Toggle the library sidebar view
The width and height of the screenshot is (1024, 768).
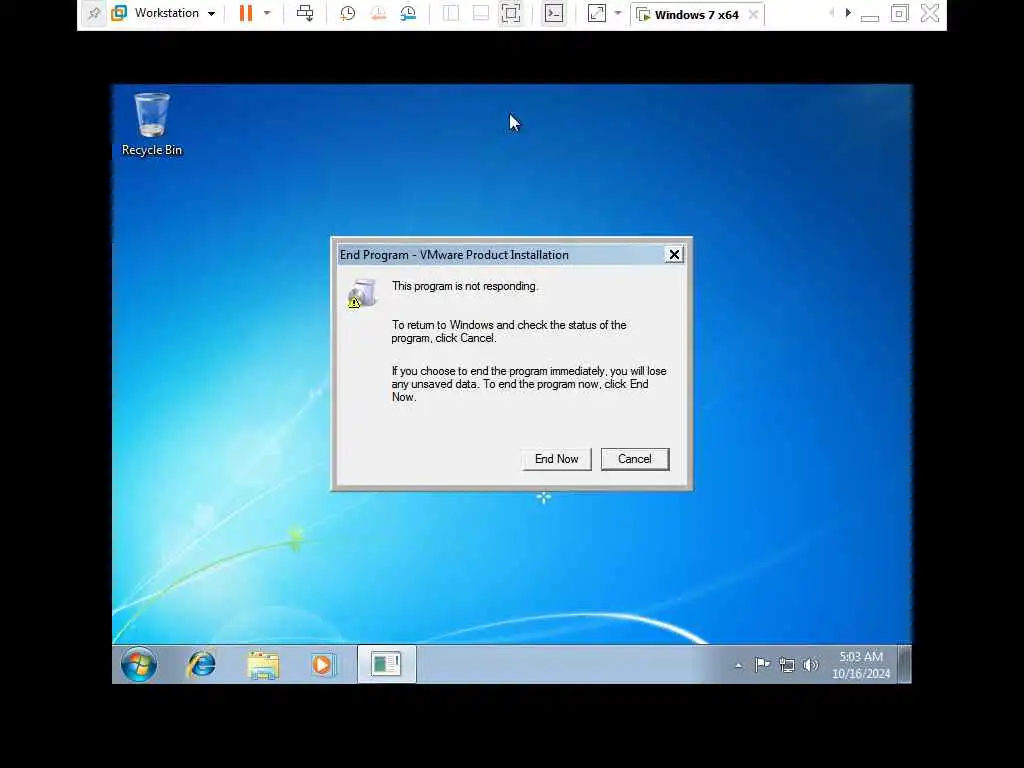pyautogui.click(x=451, y=13)
